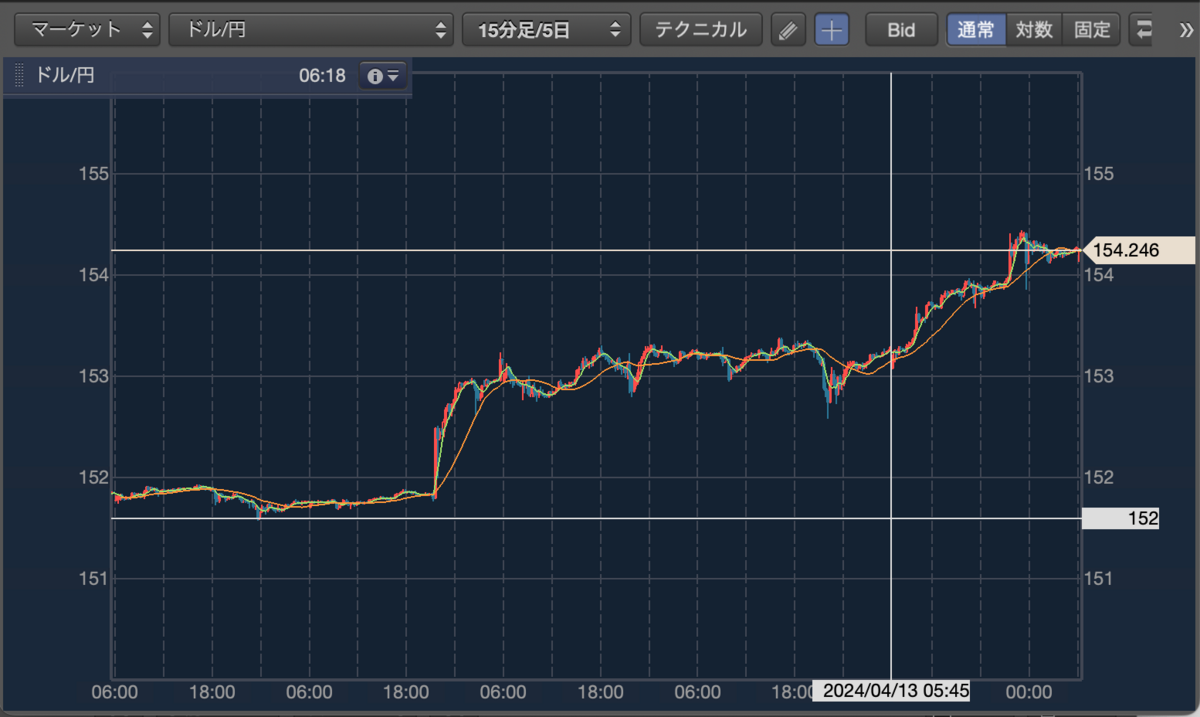The image size is (1200, 717).
Task: Click the 151 label on right axis
Action: pos(1098,578)
